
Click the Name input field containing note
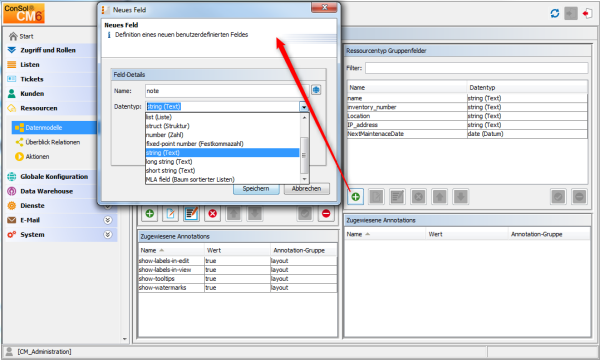click(x=227, y=91)
